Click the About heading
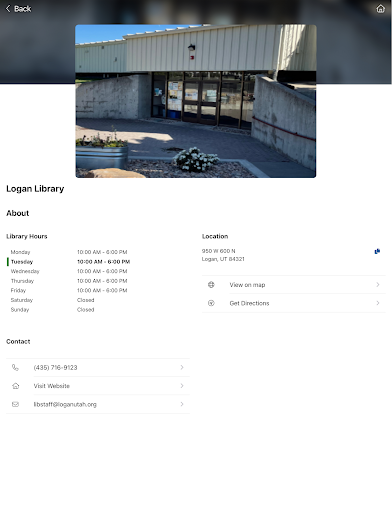The width and height of the screenshot is (392, 512). (18, 213)
